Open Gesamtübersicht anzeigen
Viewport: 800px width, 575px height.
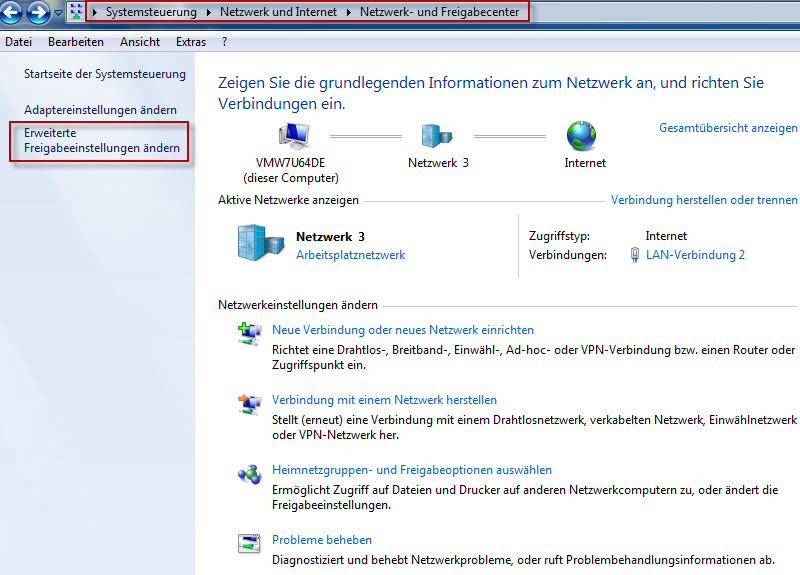pos(728,128)
